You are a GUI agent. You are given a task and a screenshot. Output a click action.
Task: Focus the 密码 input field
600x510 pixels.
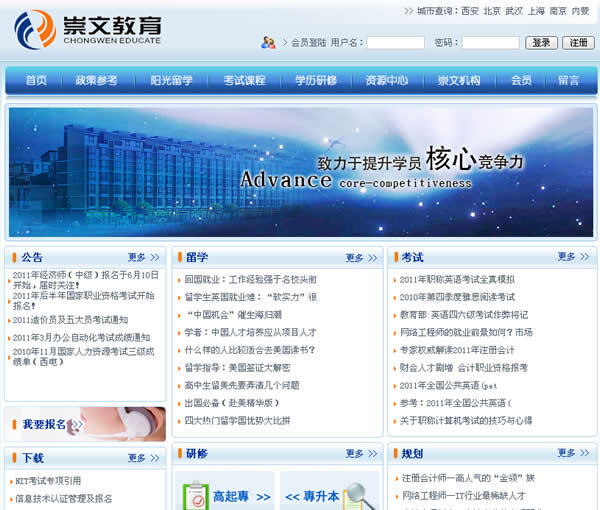coord(490,43)
